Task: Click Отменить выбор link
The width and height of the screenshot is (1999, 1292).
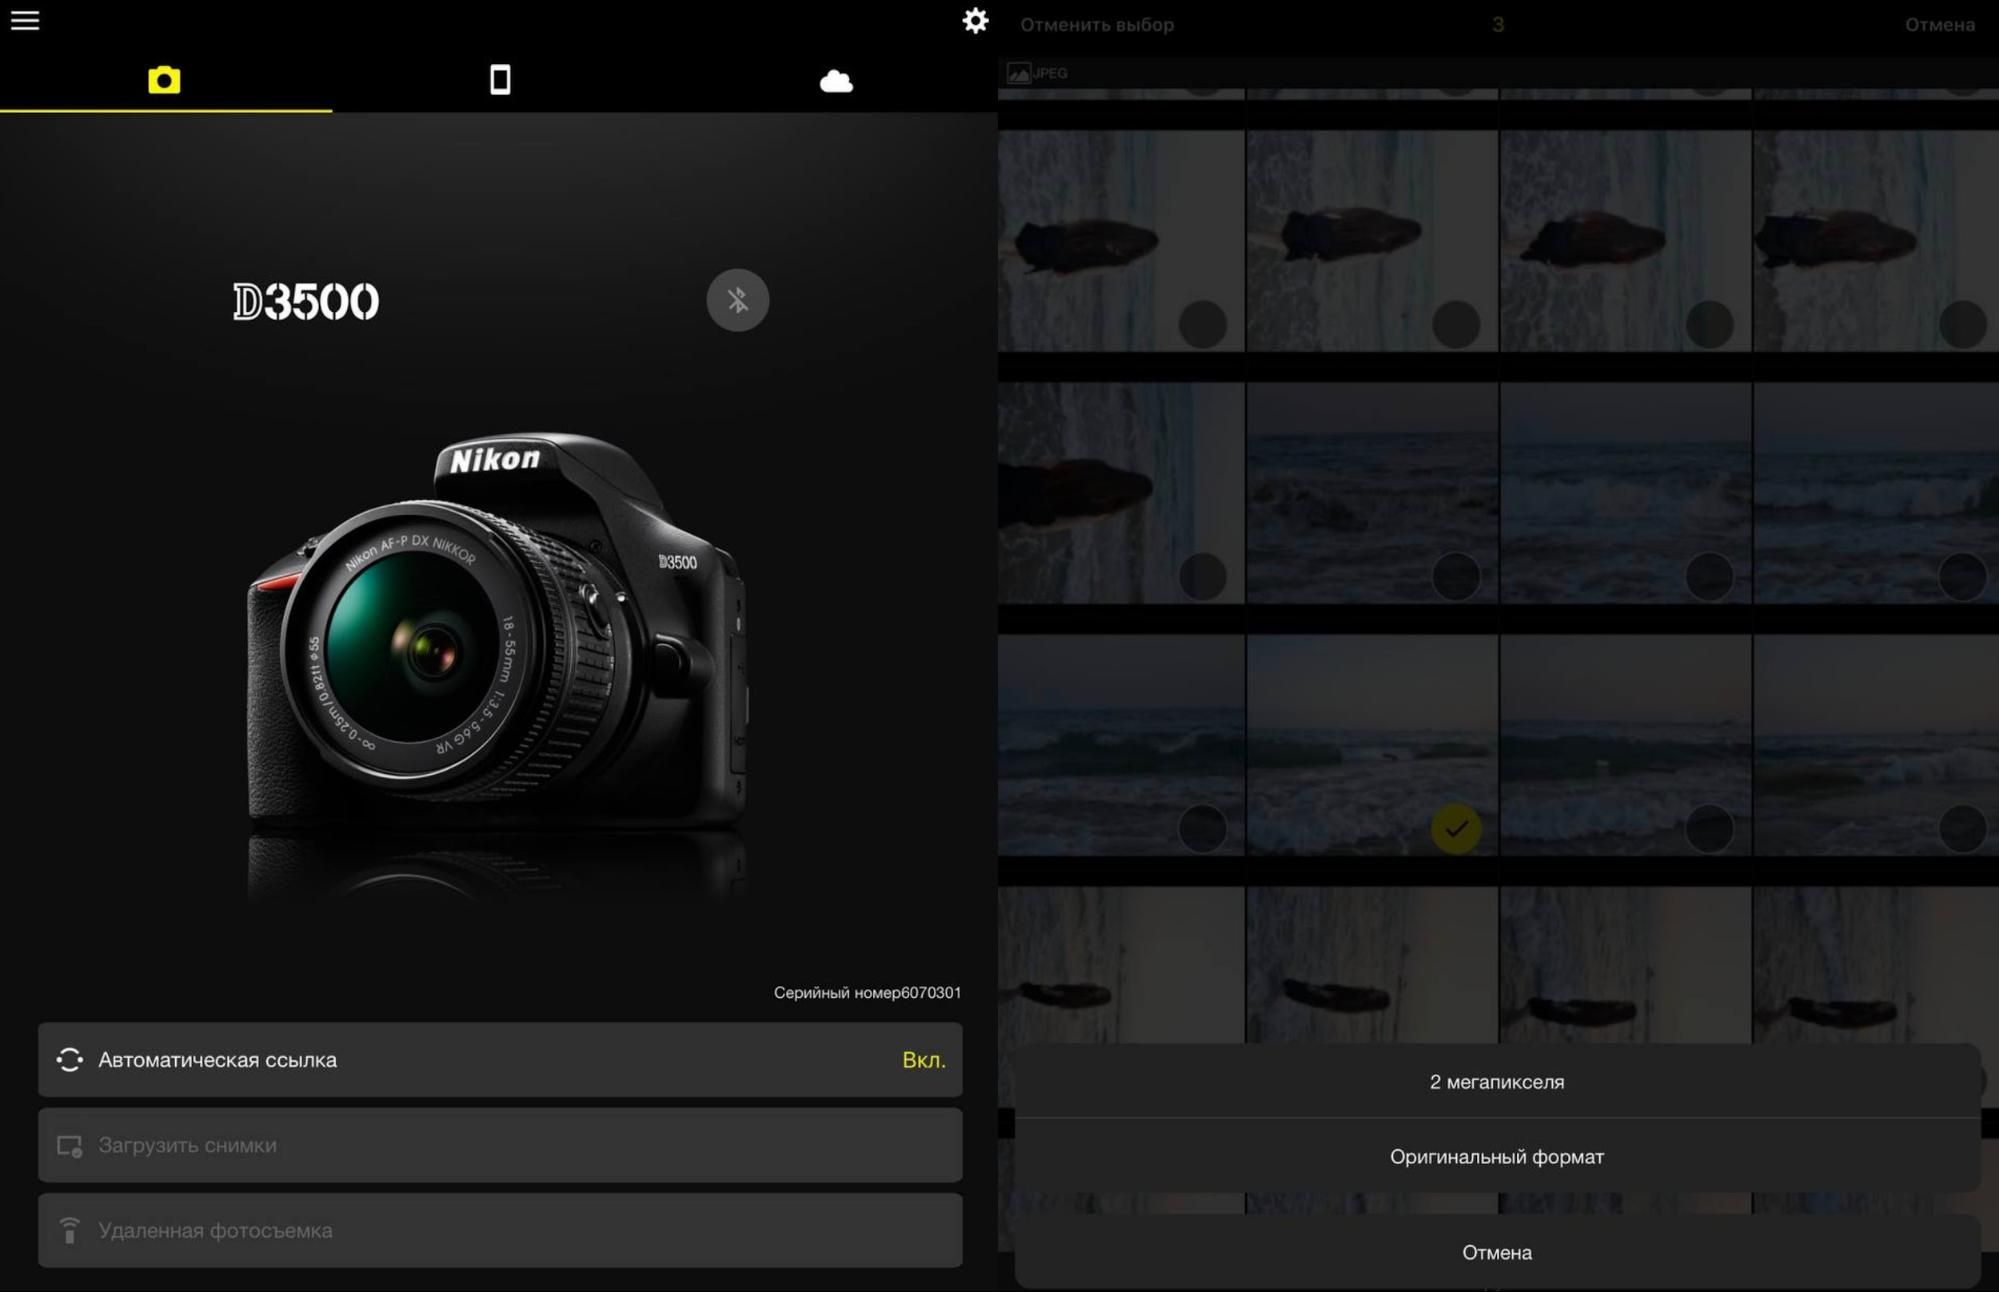Action: 1097,25
